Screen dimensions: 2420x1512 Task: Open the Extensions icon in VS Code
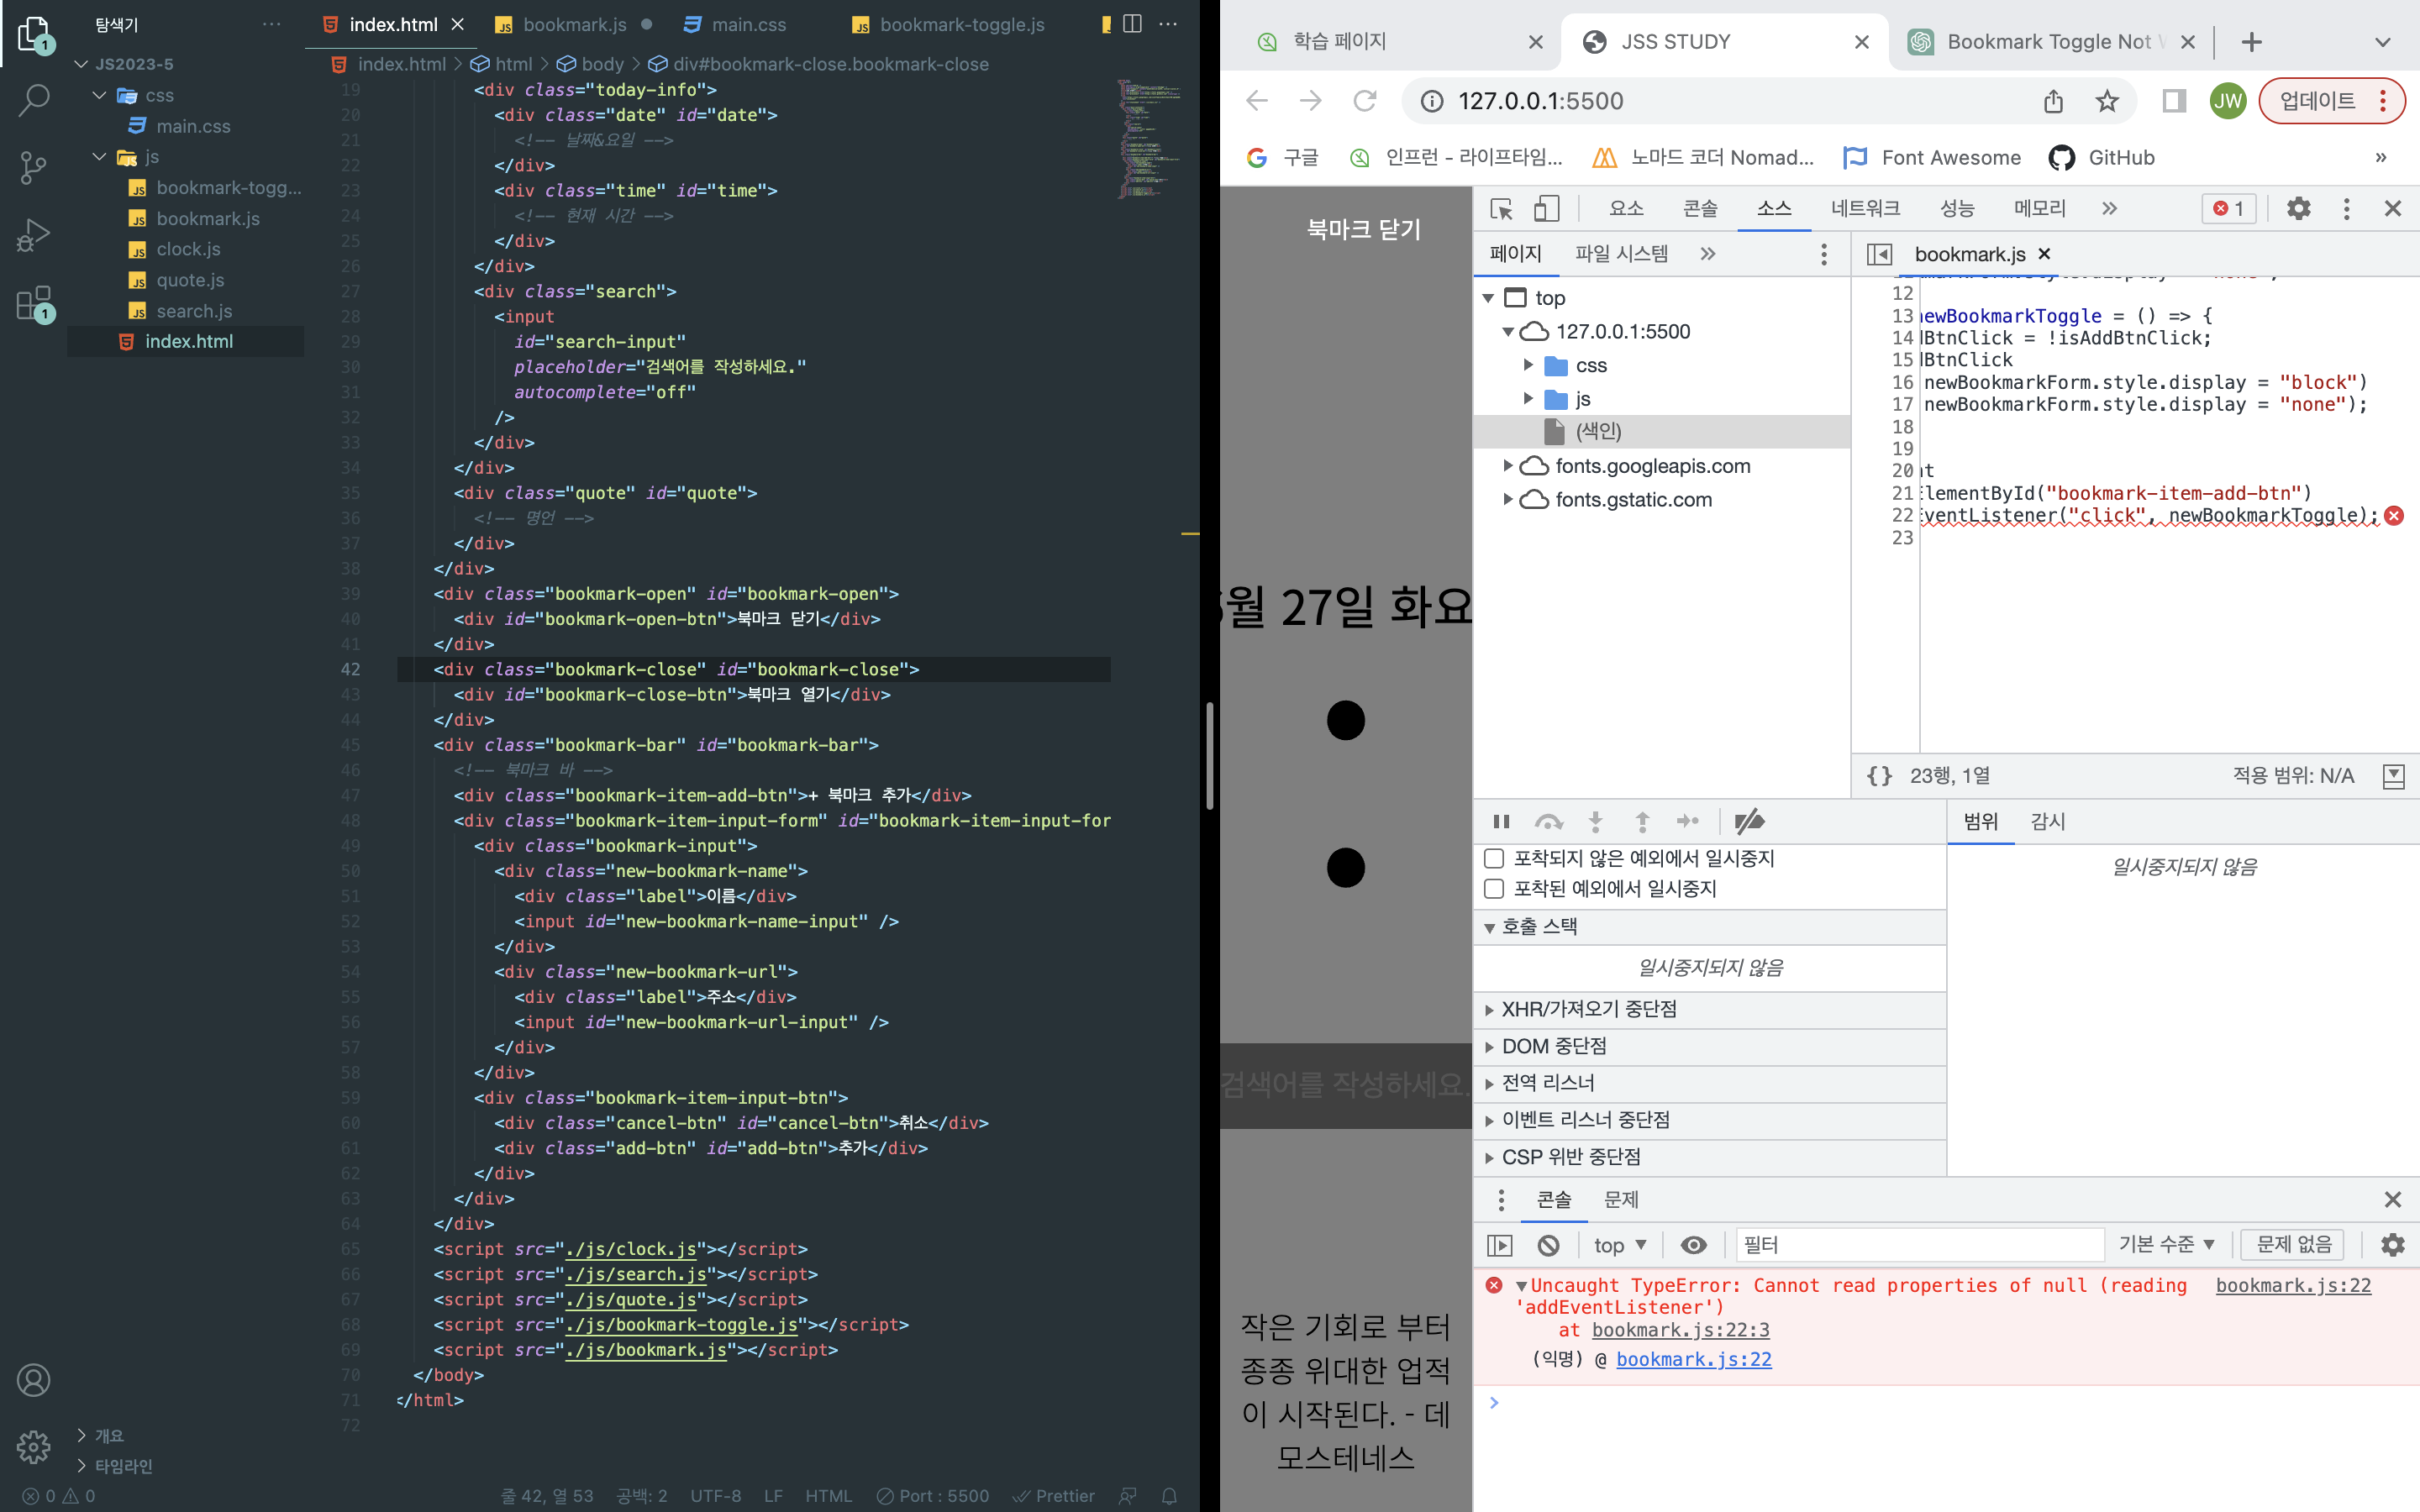[x=34, y=303]
